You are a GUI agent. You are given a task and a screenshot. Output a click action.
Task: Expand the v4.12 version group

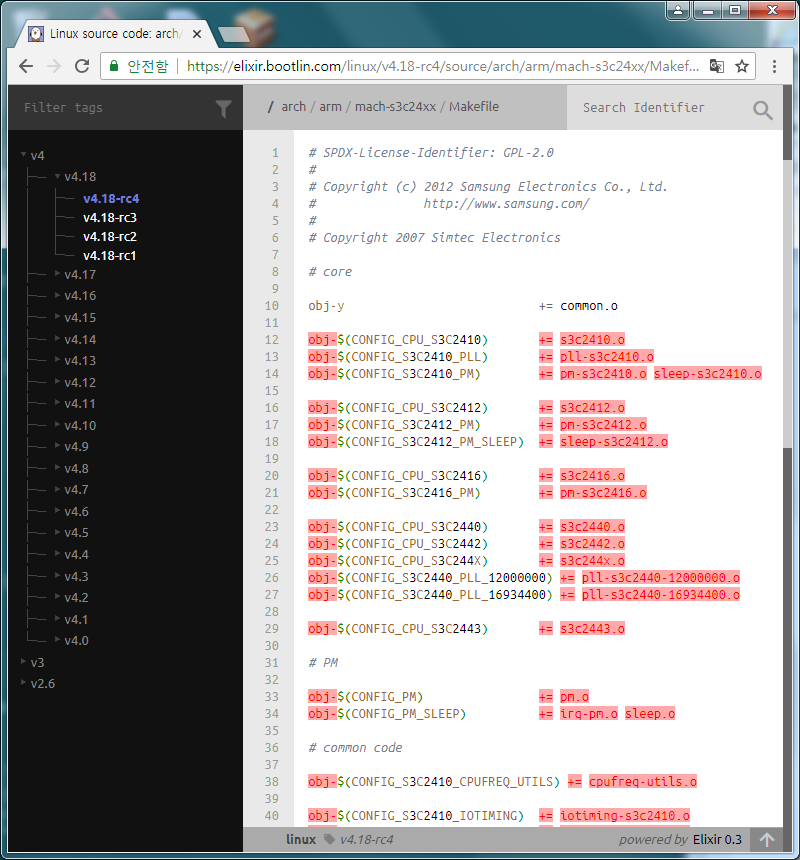[x=57, y=381]
